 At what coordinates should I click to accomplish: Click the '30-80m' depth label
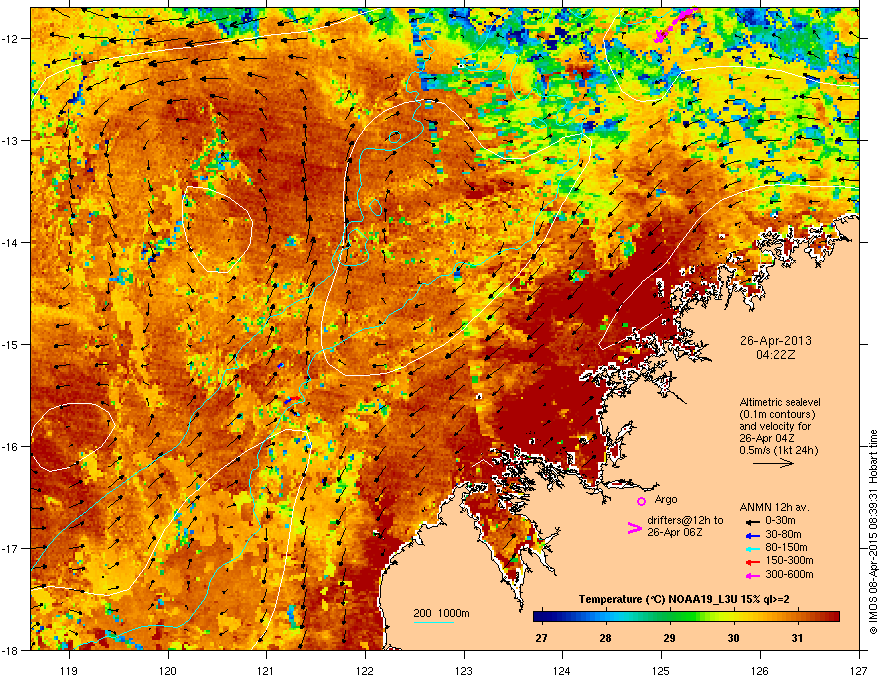[783, 535]
